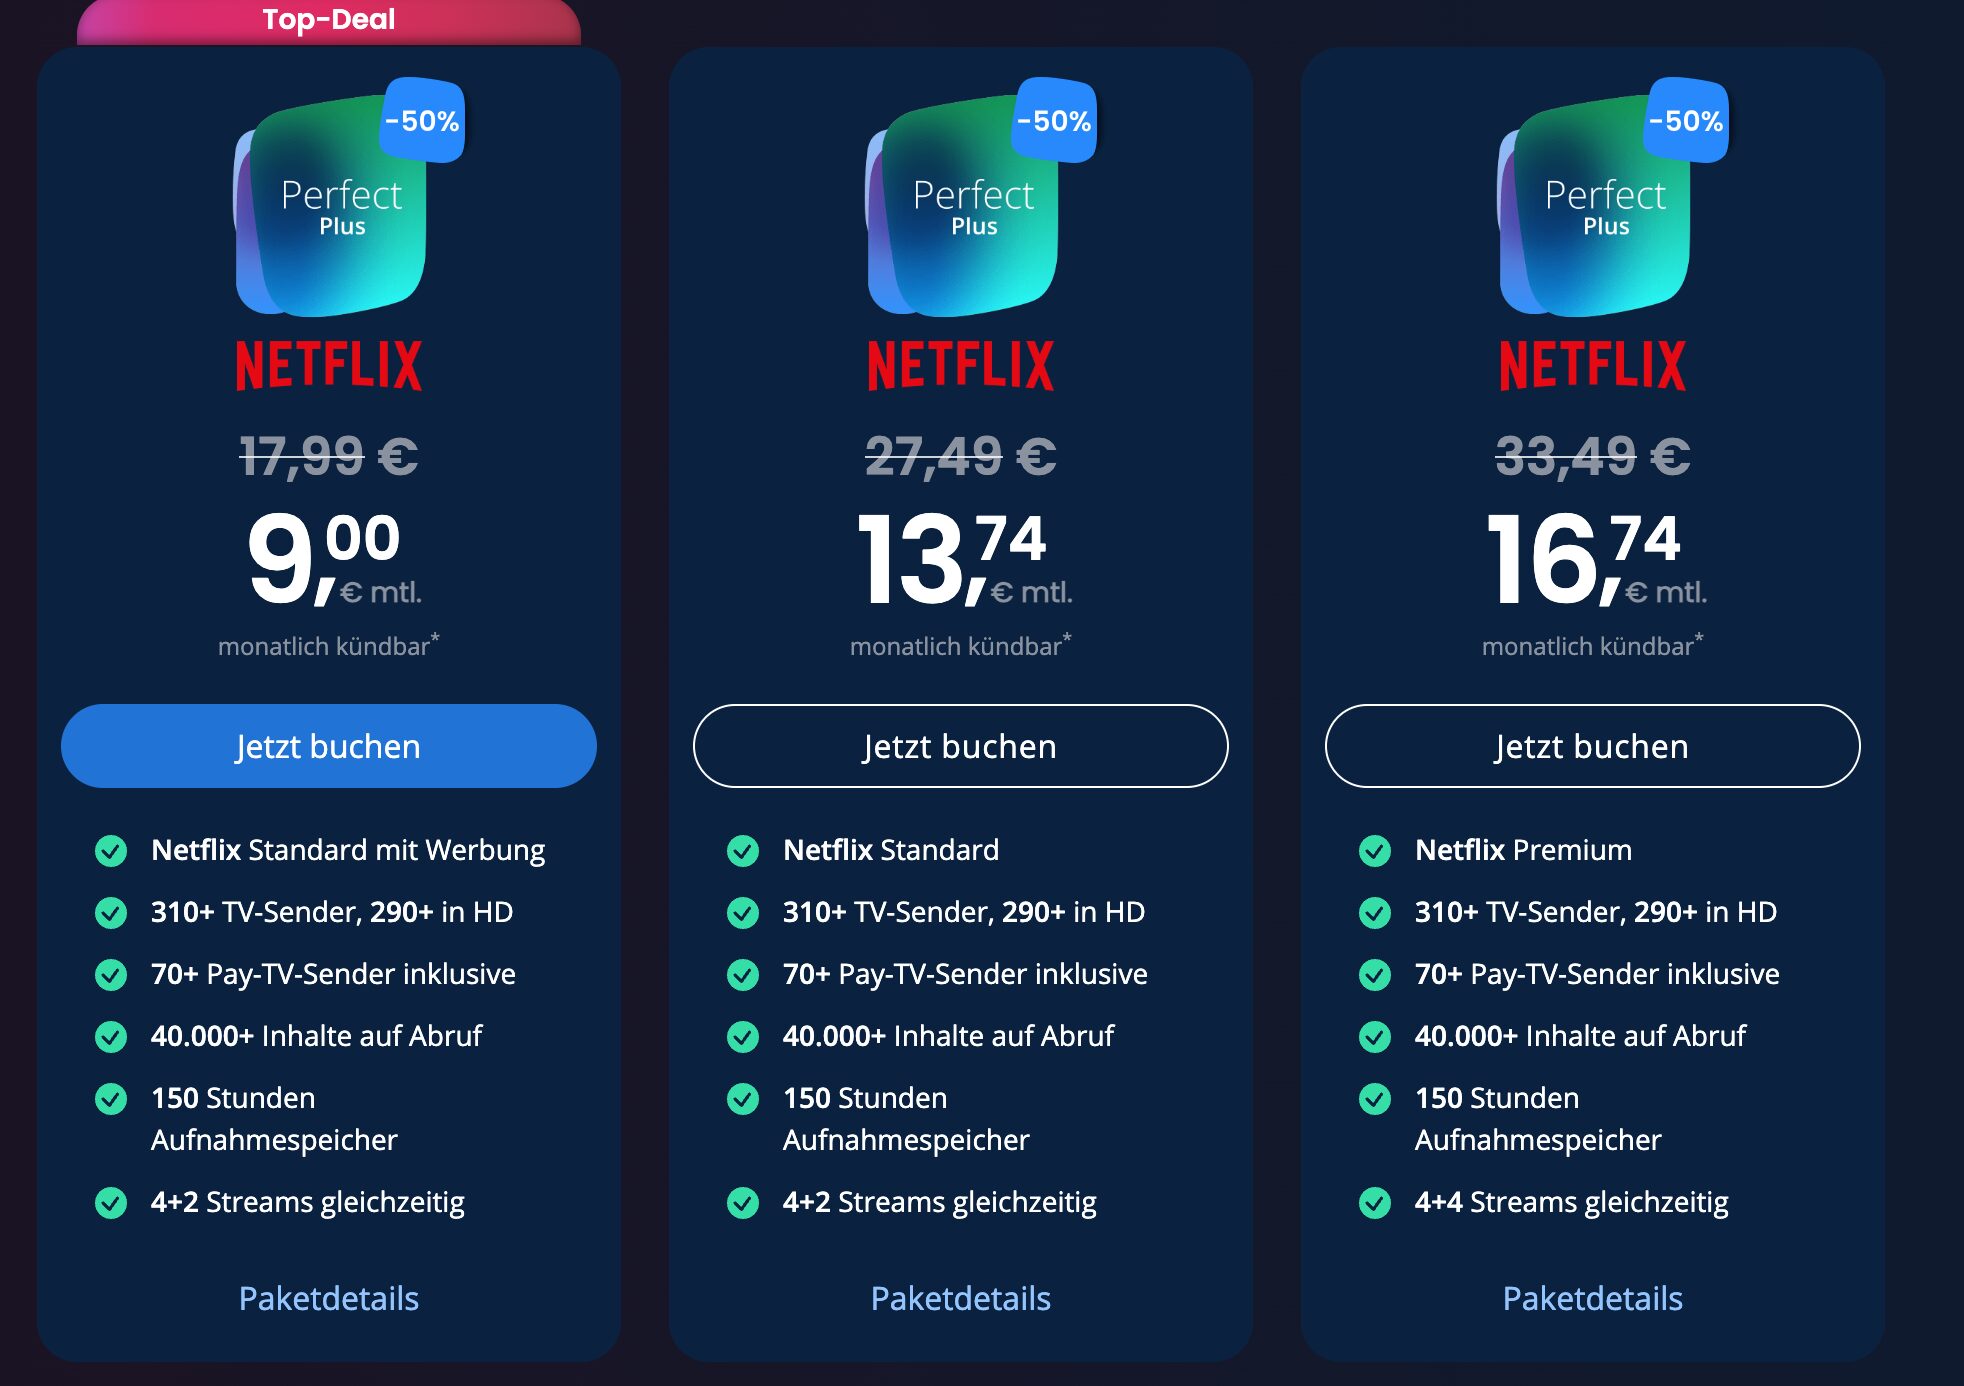1964x1386 pixels.
Task: Book the Netflix Standard plan with Jetzt buchen
Action: (x=961, y=746)
